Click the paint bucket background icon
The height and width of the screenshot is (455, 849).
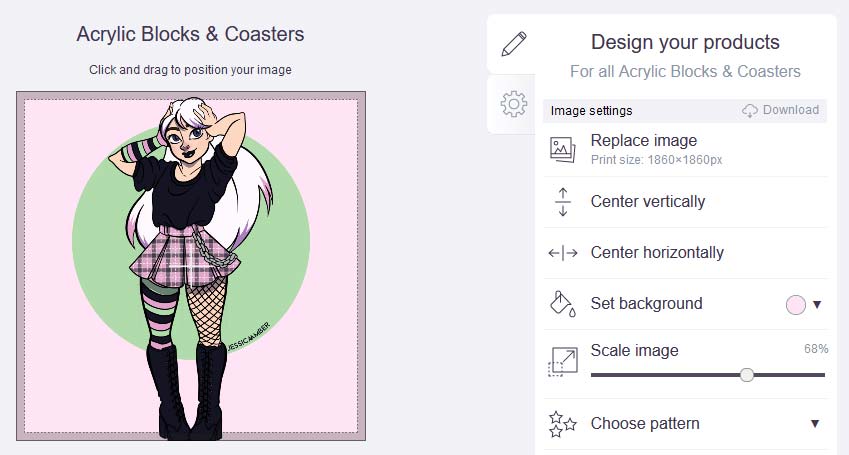pos(563,304)
